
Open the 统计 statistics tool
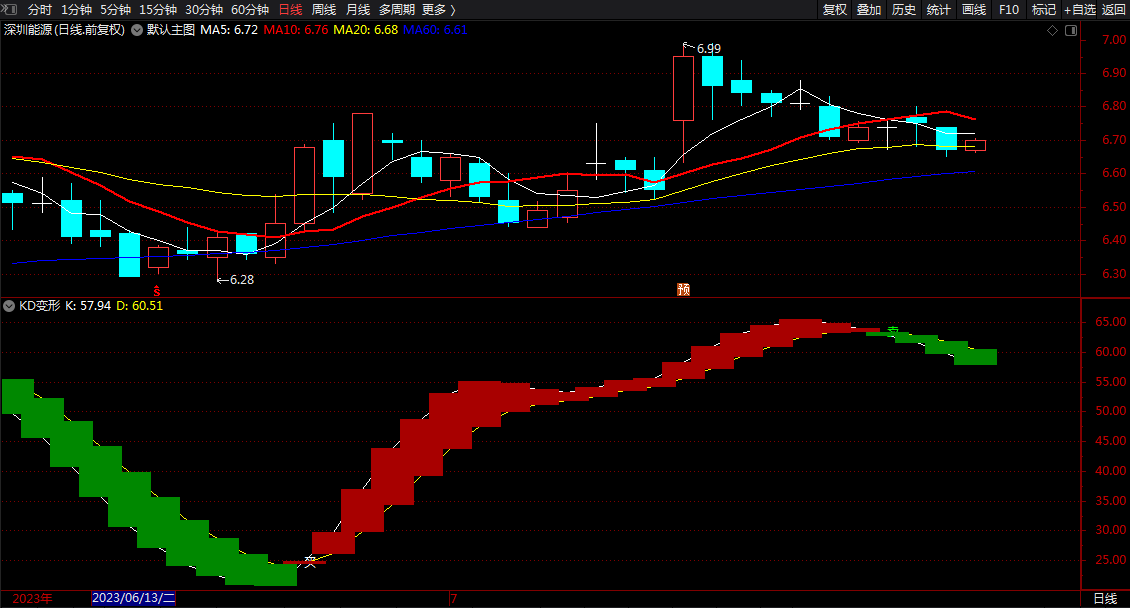(938, 9)
